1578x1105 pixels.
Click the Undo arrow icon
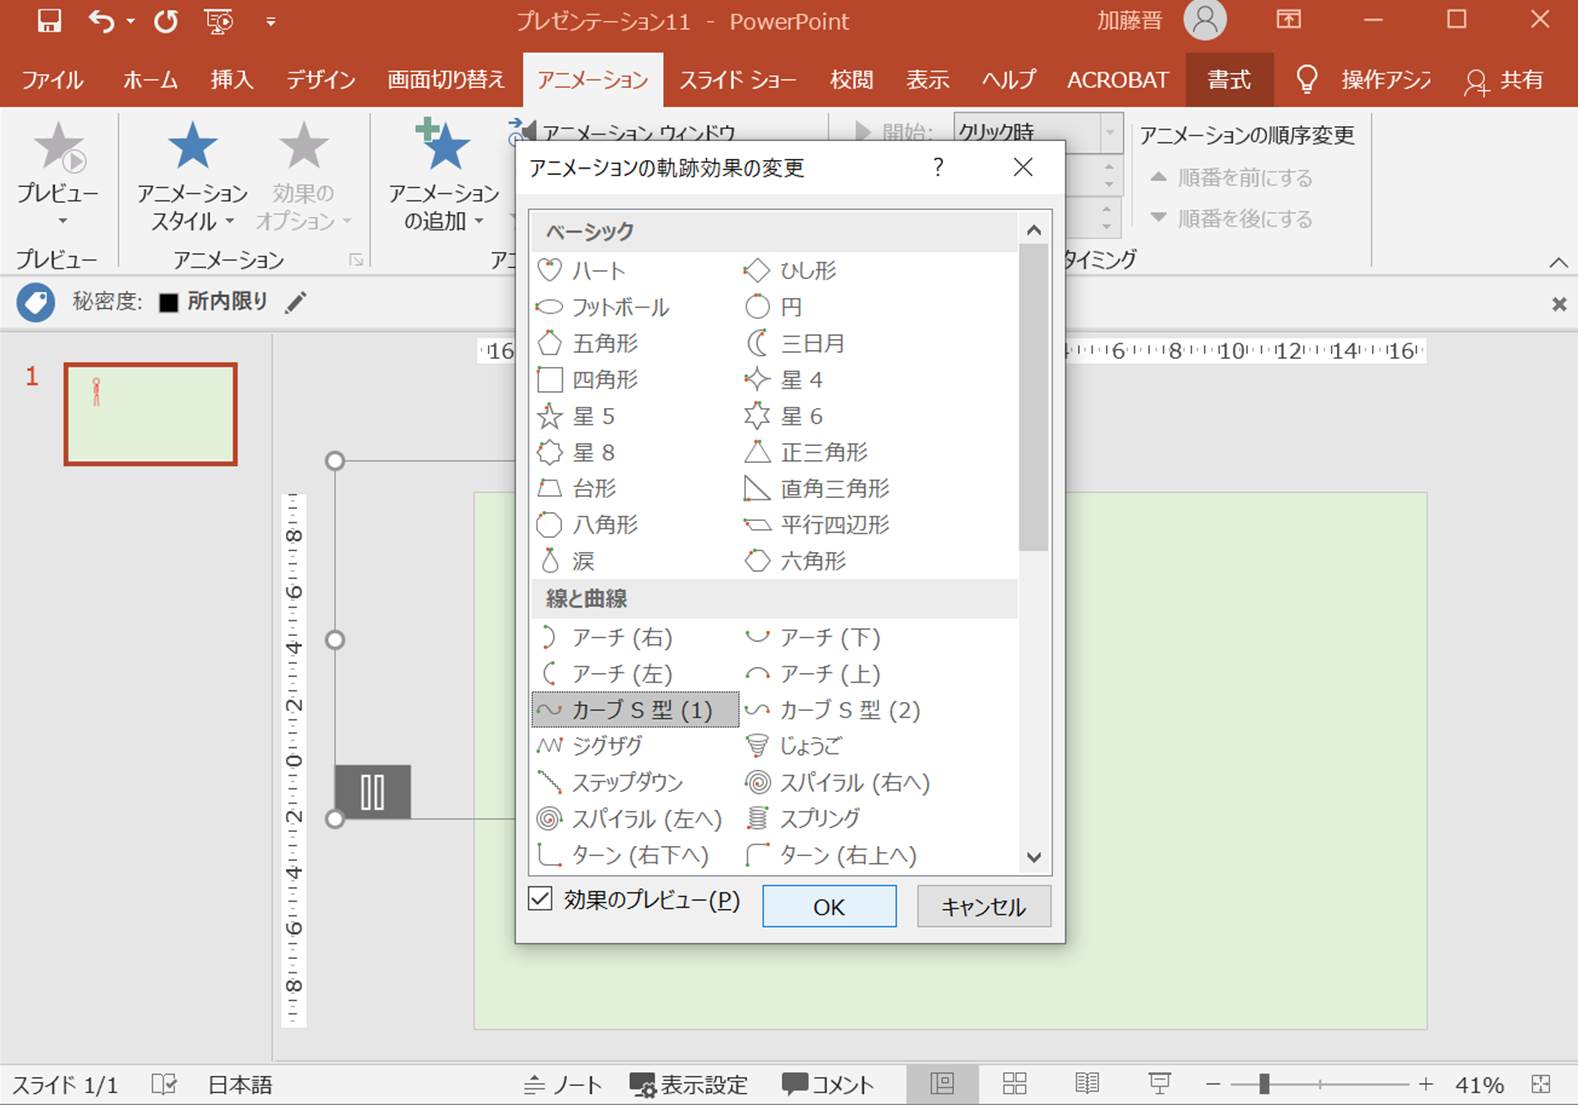(101, 21)
